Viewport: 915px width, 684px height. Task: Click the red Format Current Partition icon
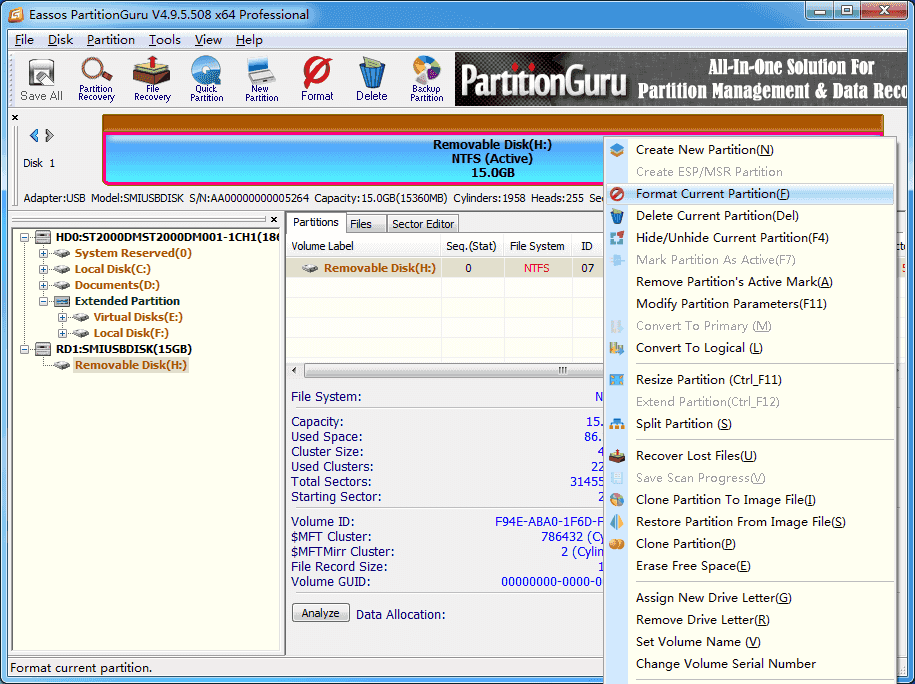(x=617, y=194)
